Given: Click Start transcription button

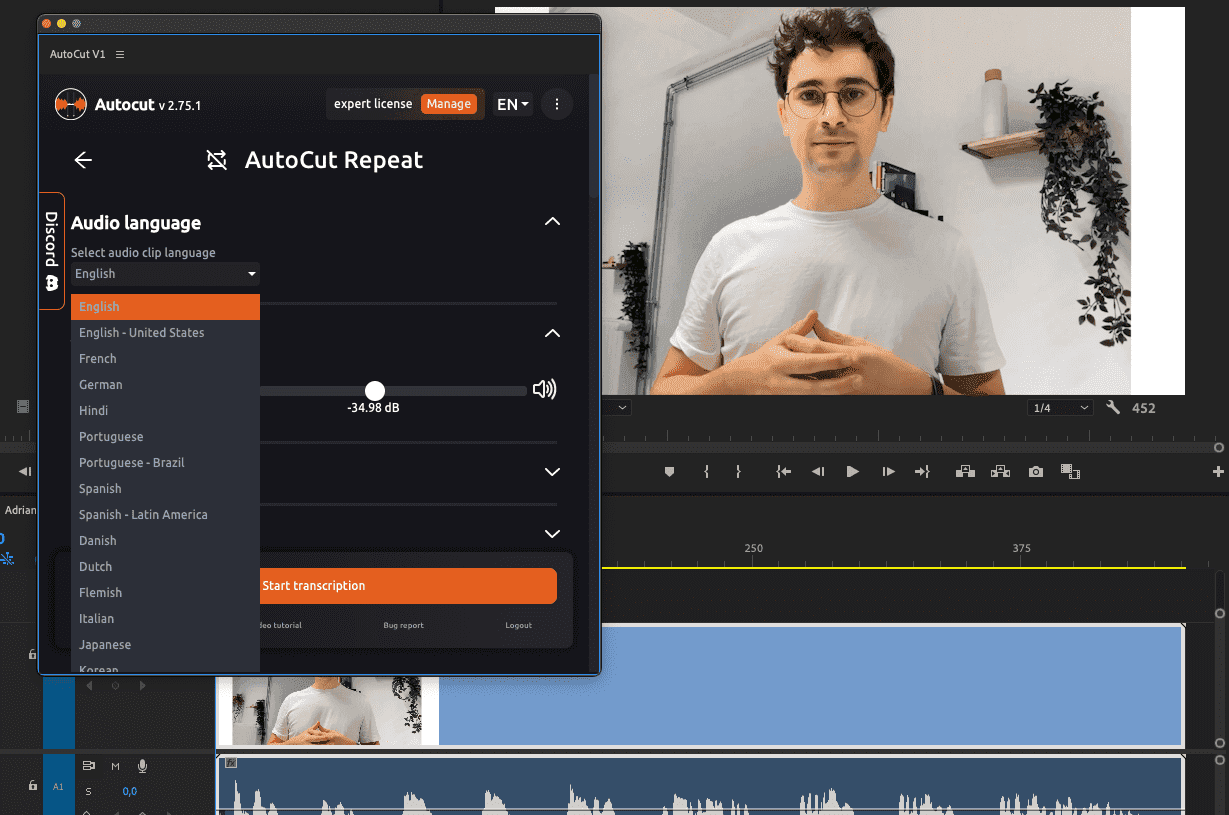Looking at the screenshot, I should coord(408,586).
